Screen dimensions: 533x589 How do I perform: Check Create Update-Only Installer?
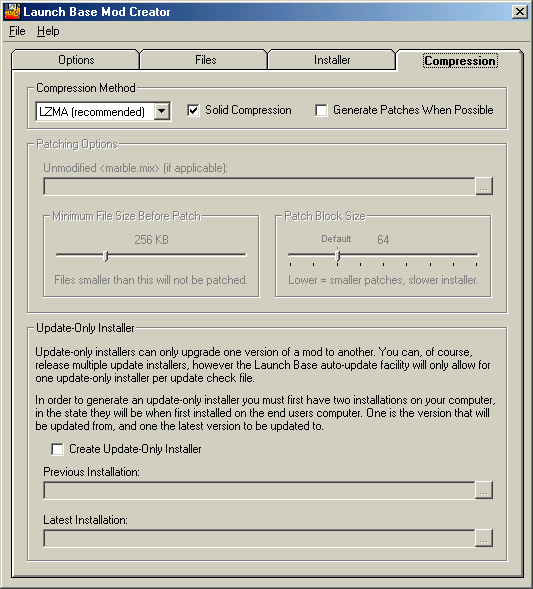pyautogui.click(x=57, y=449)
